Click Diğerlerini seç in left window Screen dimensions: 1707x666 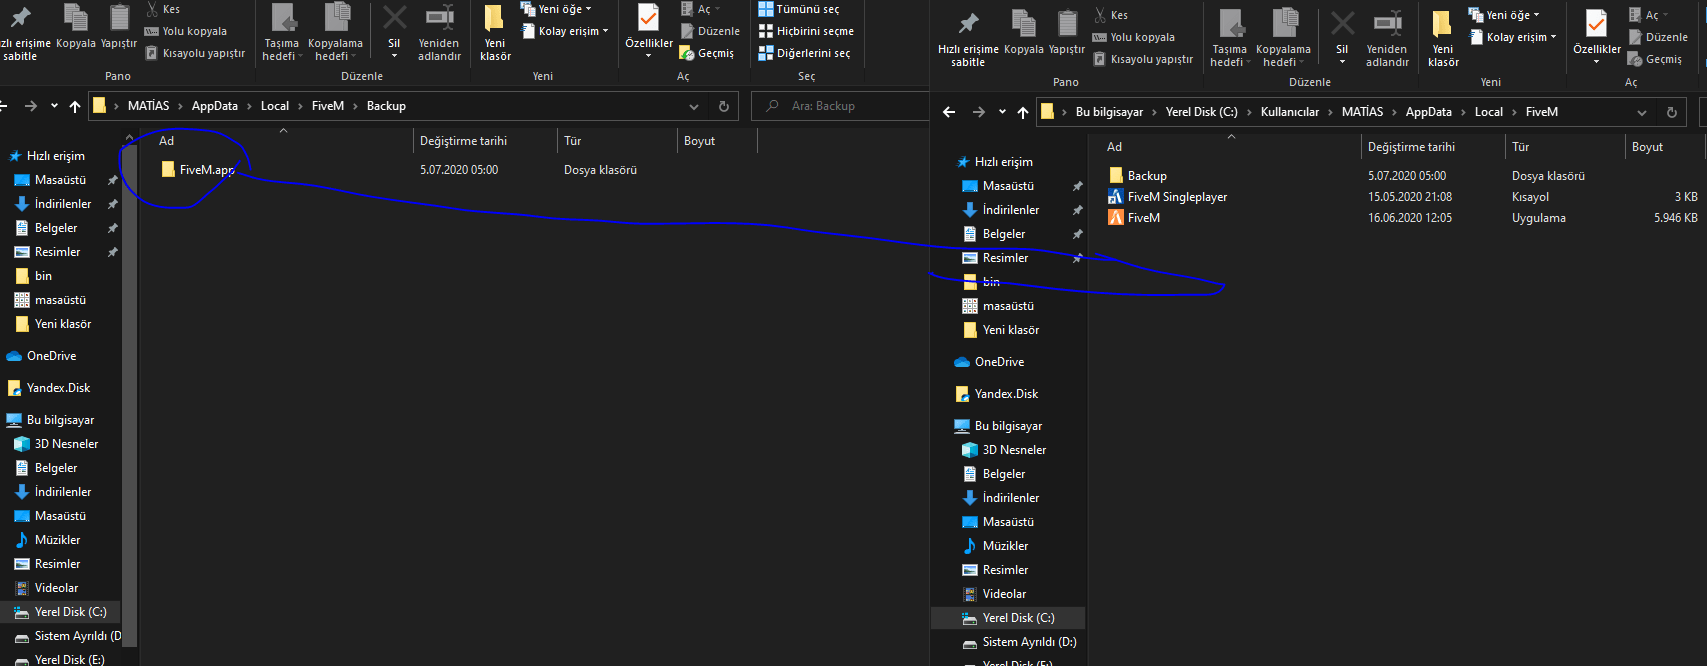click(805, 53)
